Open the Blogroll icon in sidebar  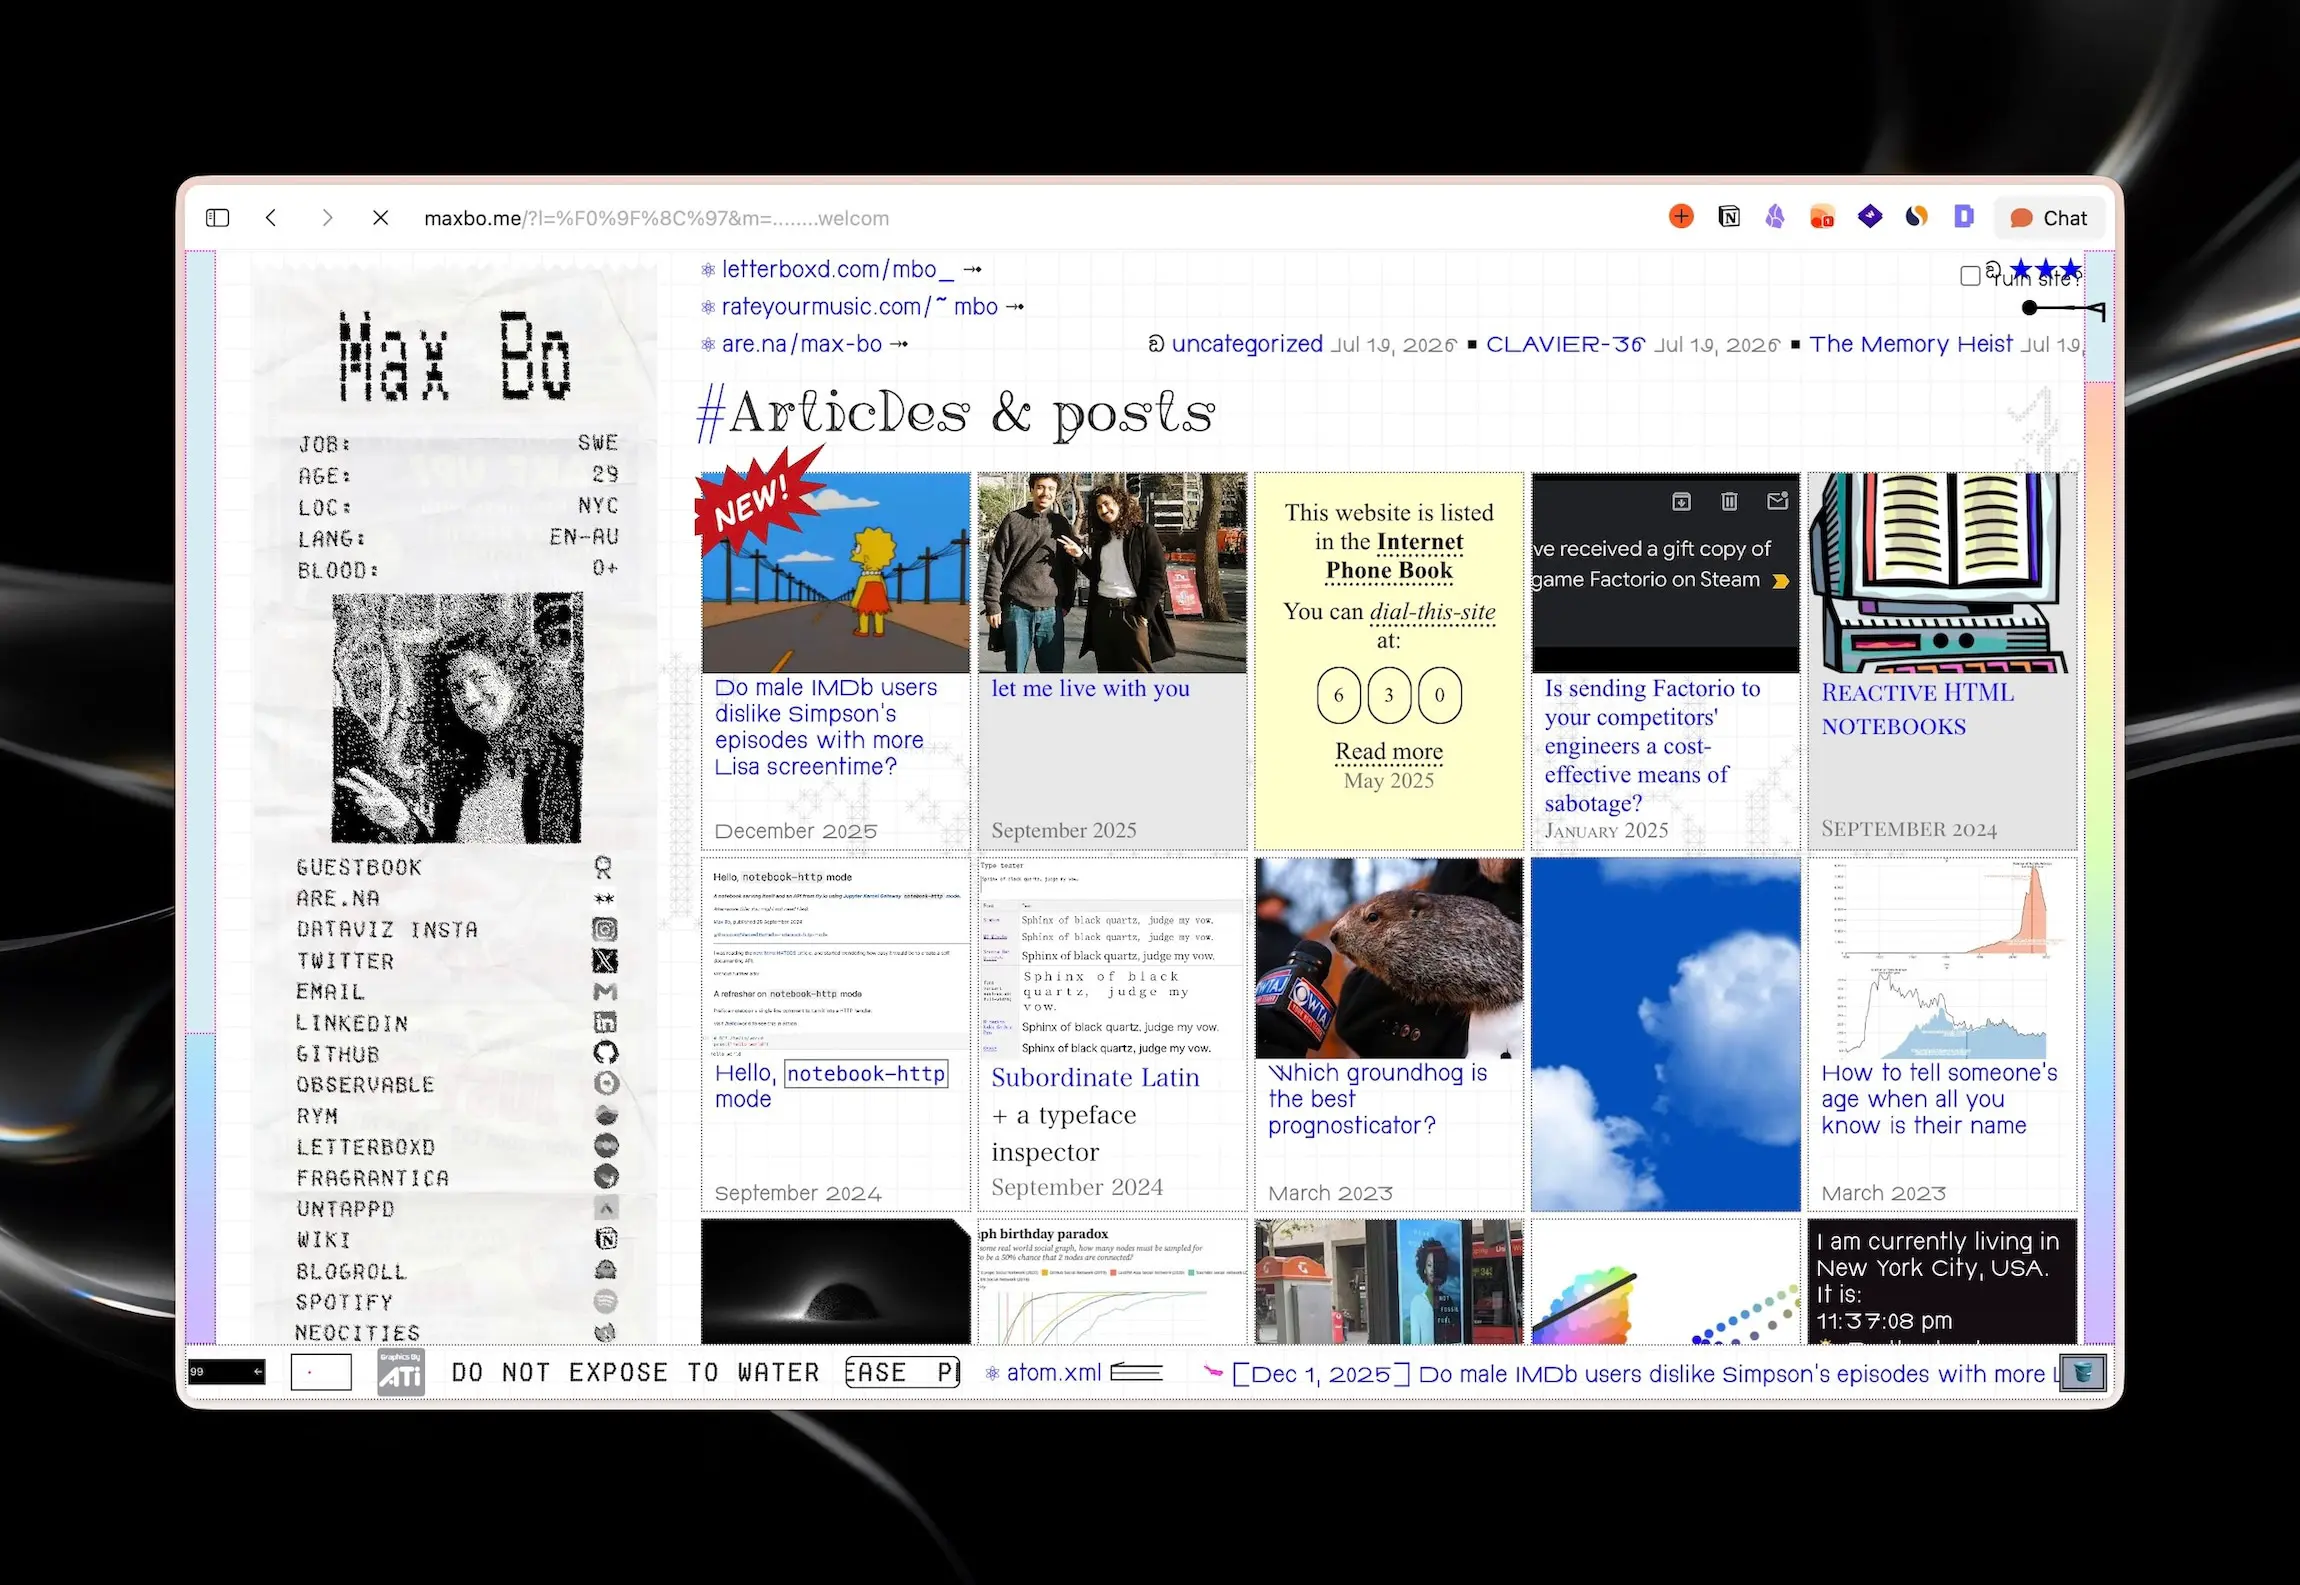pyautogui.click(x=605, y=1270)
